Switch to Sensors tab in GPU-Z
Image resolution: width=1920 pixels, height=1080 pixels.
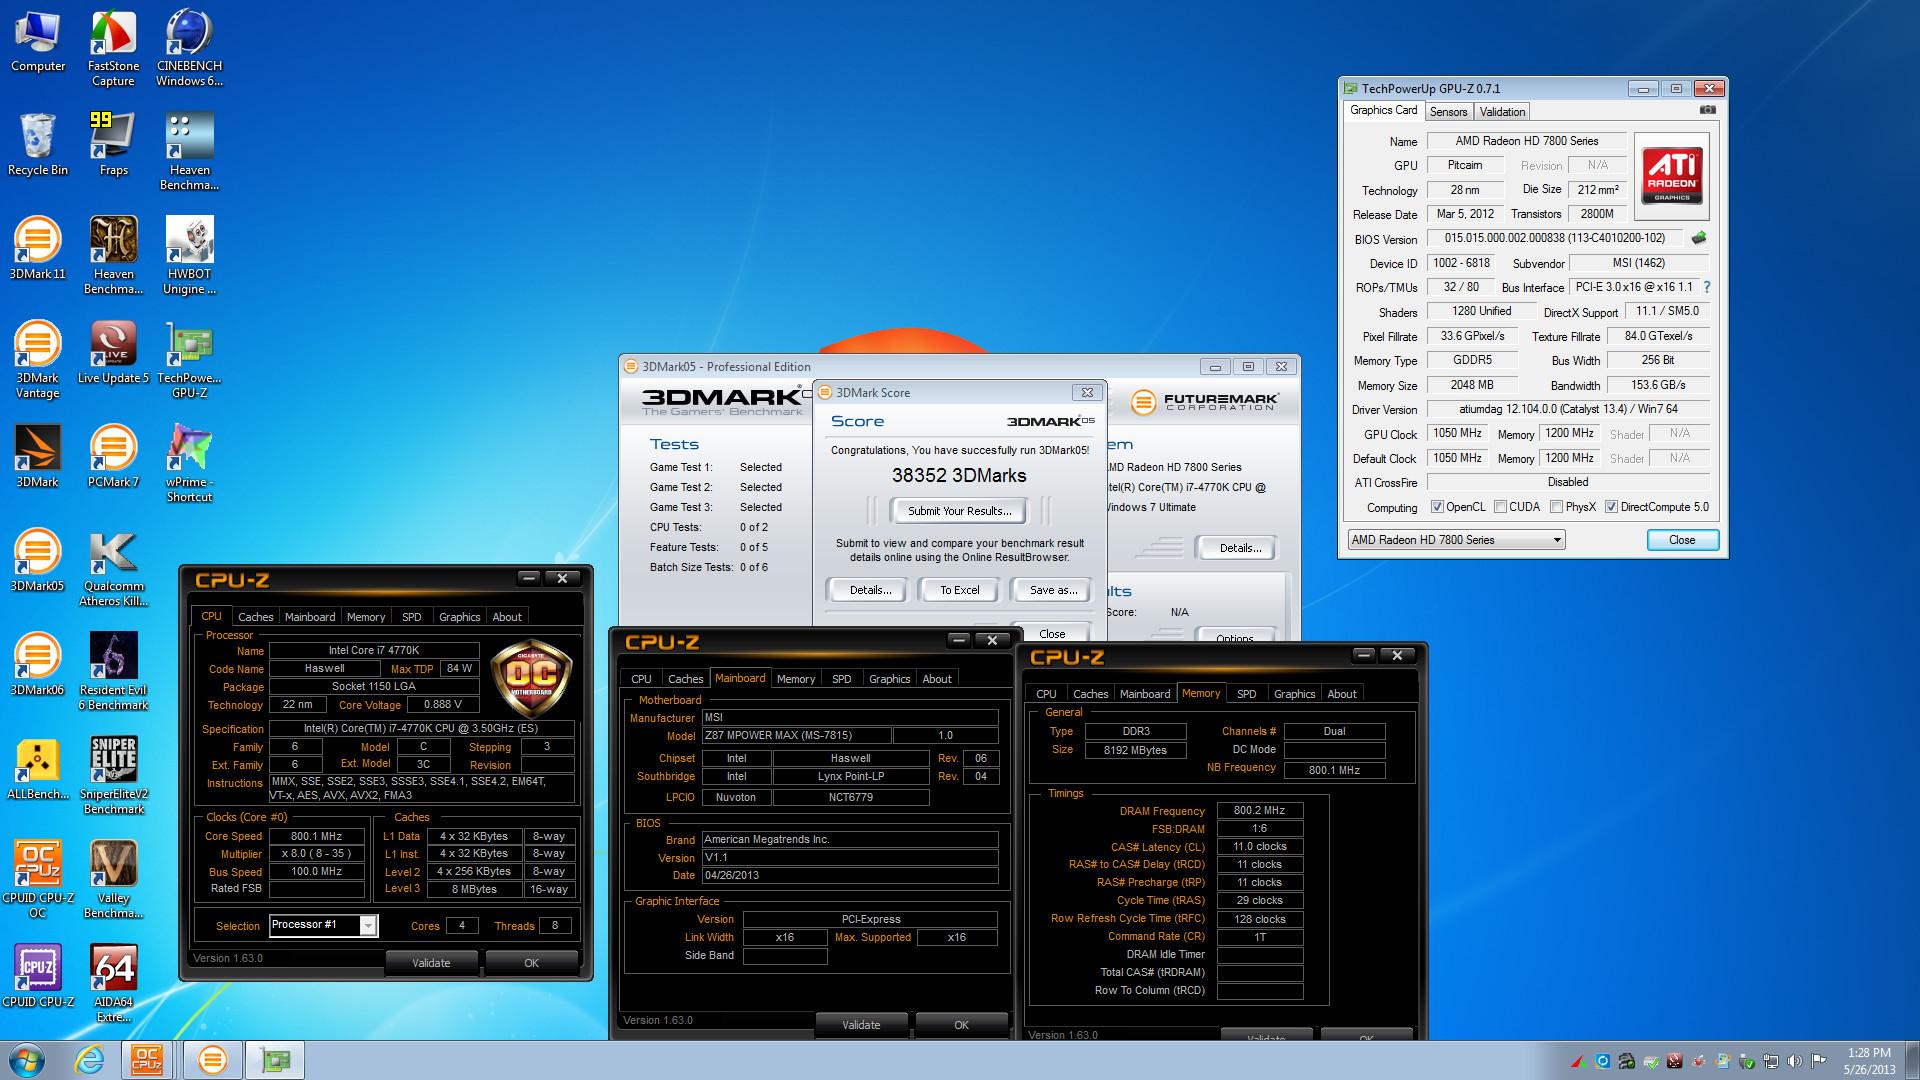point(1448,112)
